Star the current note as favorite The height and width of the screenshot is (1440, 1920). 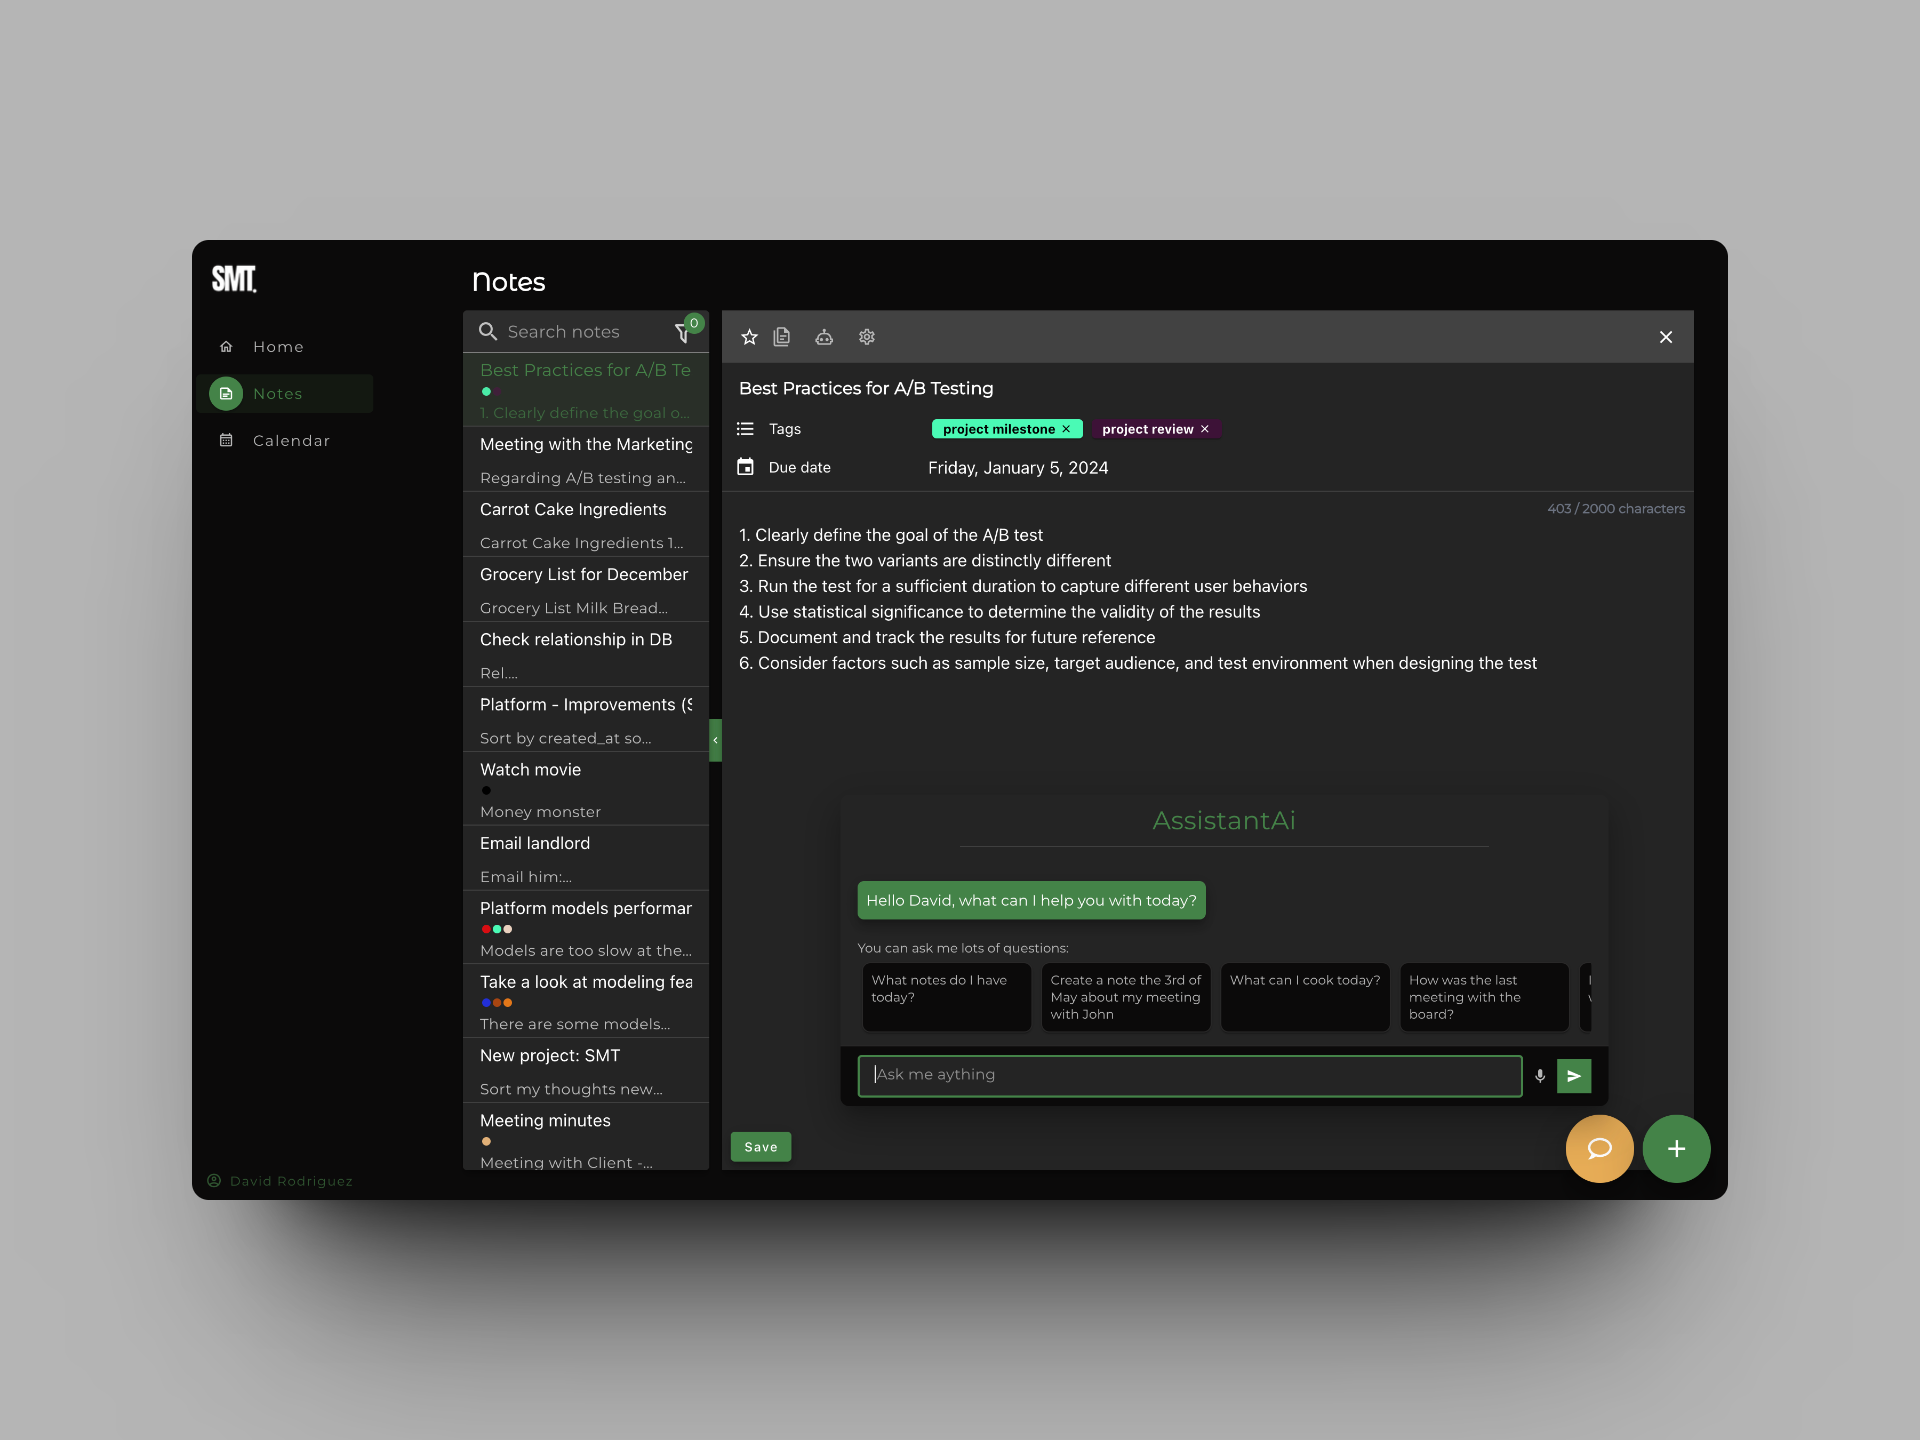click(749, 337)
